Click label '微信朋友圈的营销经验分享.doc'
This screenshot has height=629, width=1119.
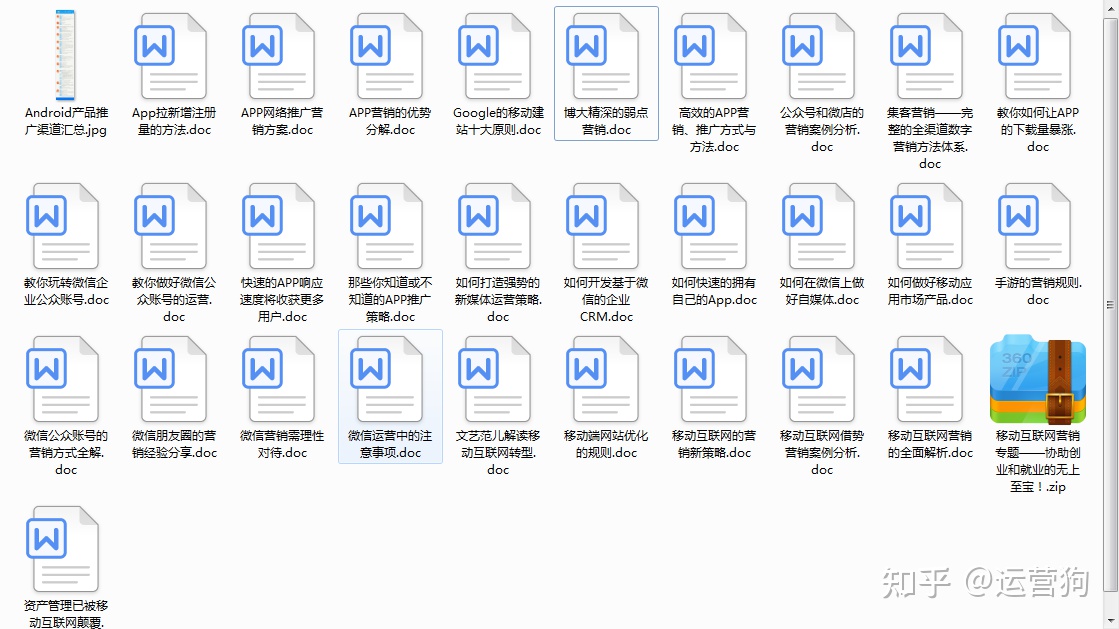(x=174, y=444)
